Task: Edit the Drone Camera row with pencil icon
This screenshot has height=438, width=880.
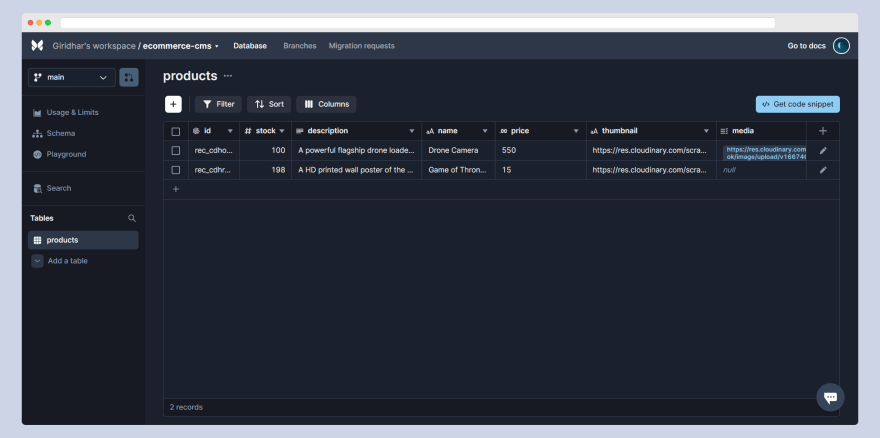Action: (823, 150)
